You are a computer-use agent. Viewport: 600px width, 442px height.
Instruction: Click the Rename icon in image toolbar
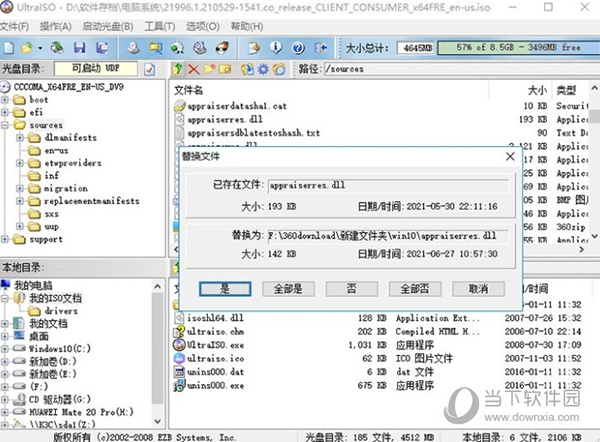click(x=225, y=69)
